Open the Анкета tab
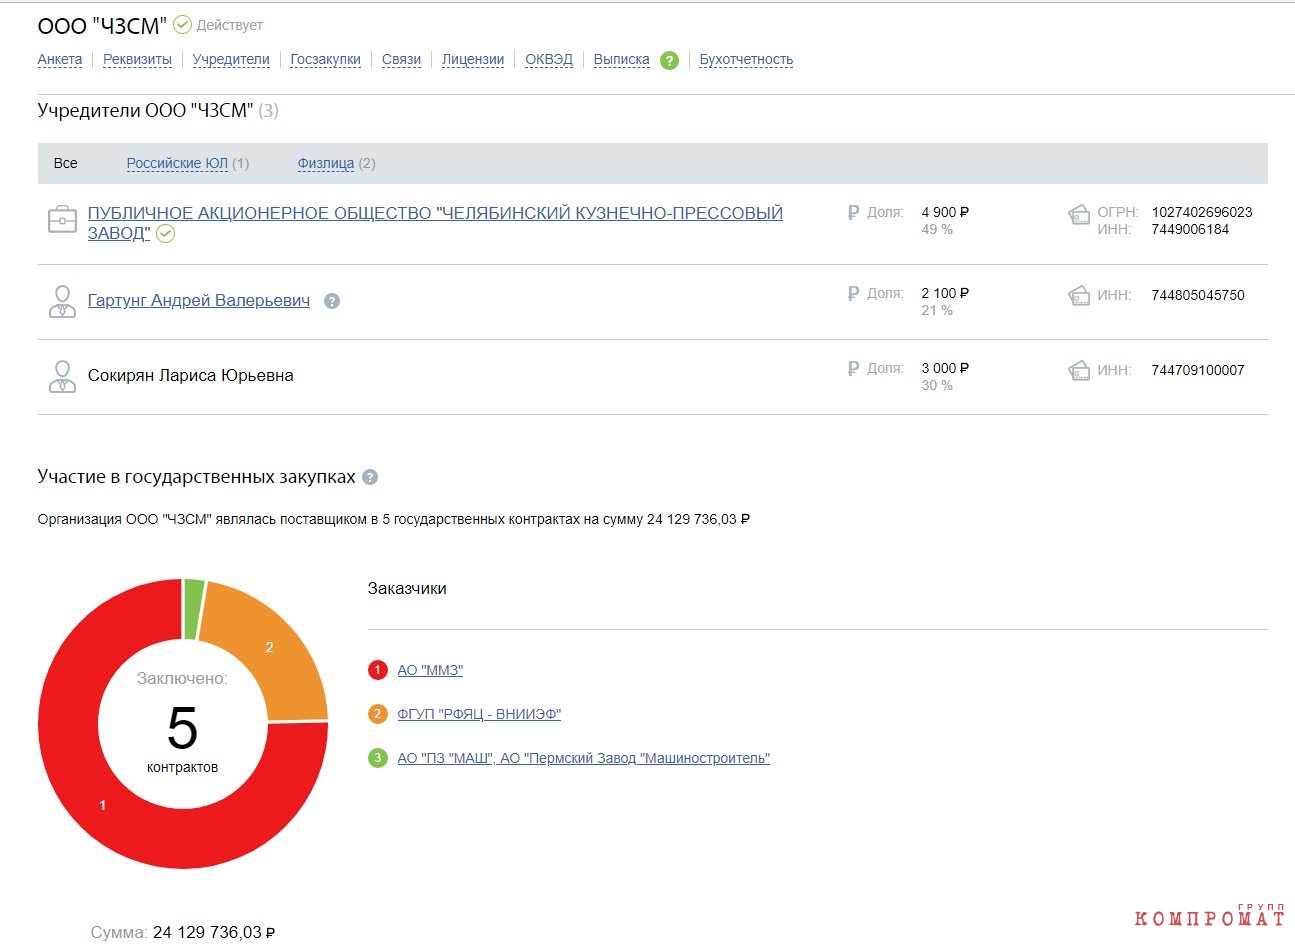Screen dimensions: 1295x946 (x=60, y=60)
